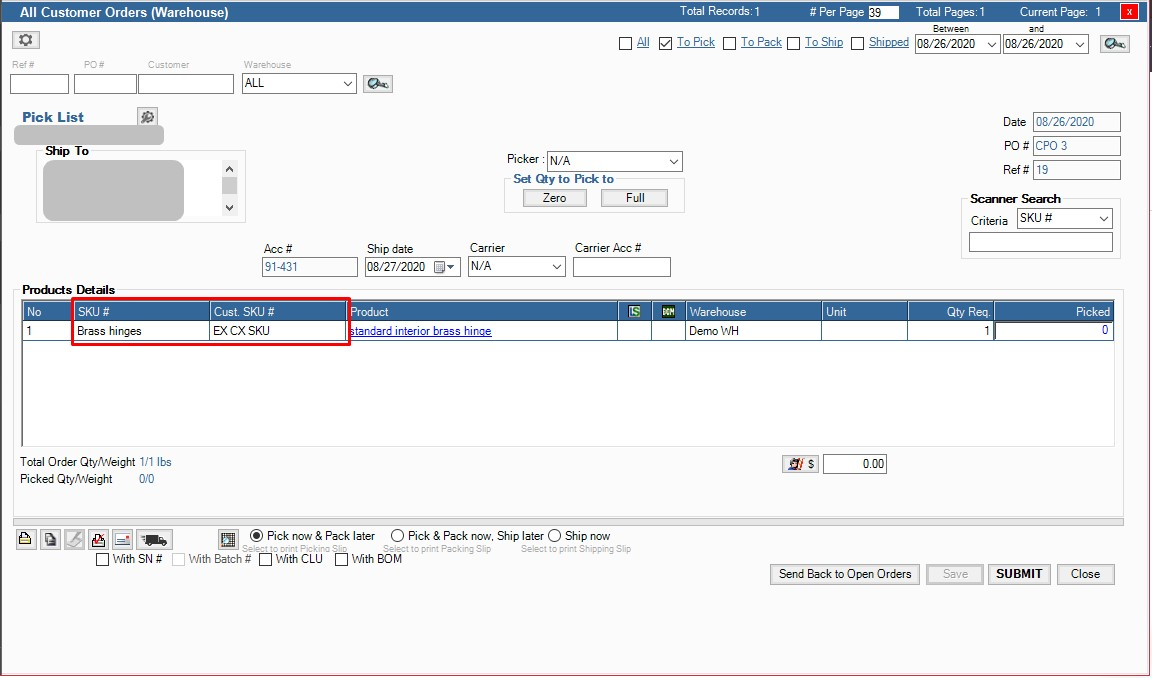
Task: Click the wrench icon next to Pick List
Action: pyautogui.click(x=147, y=117)
